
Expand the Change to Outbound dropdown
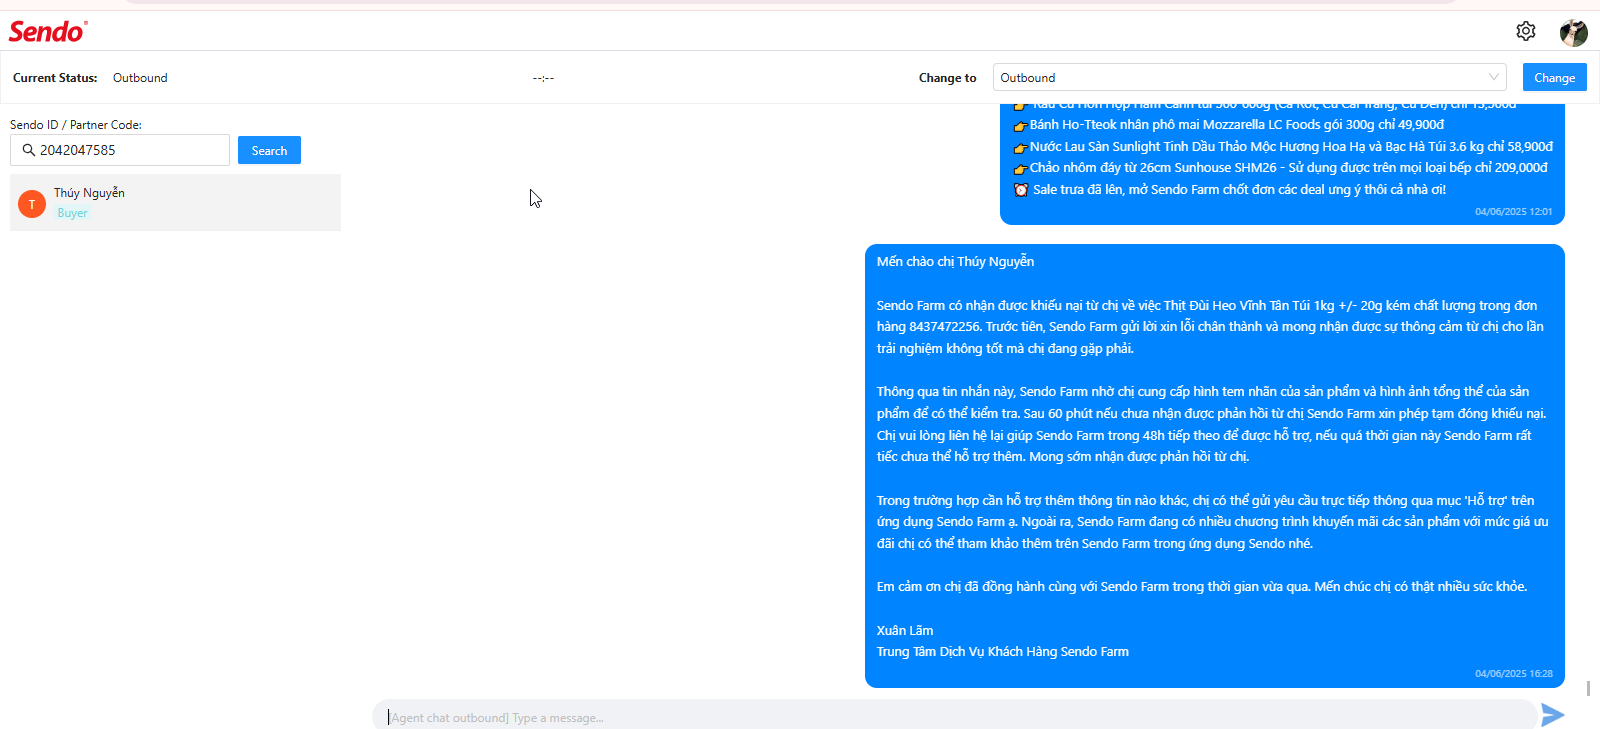tap(1250, 77)
